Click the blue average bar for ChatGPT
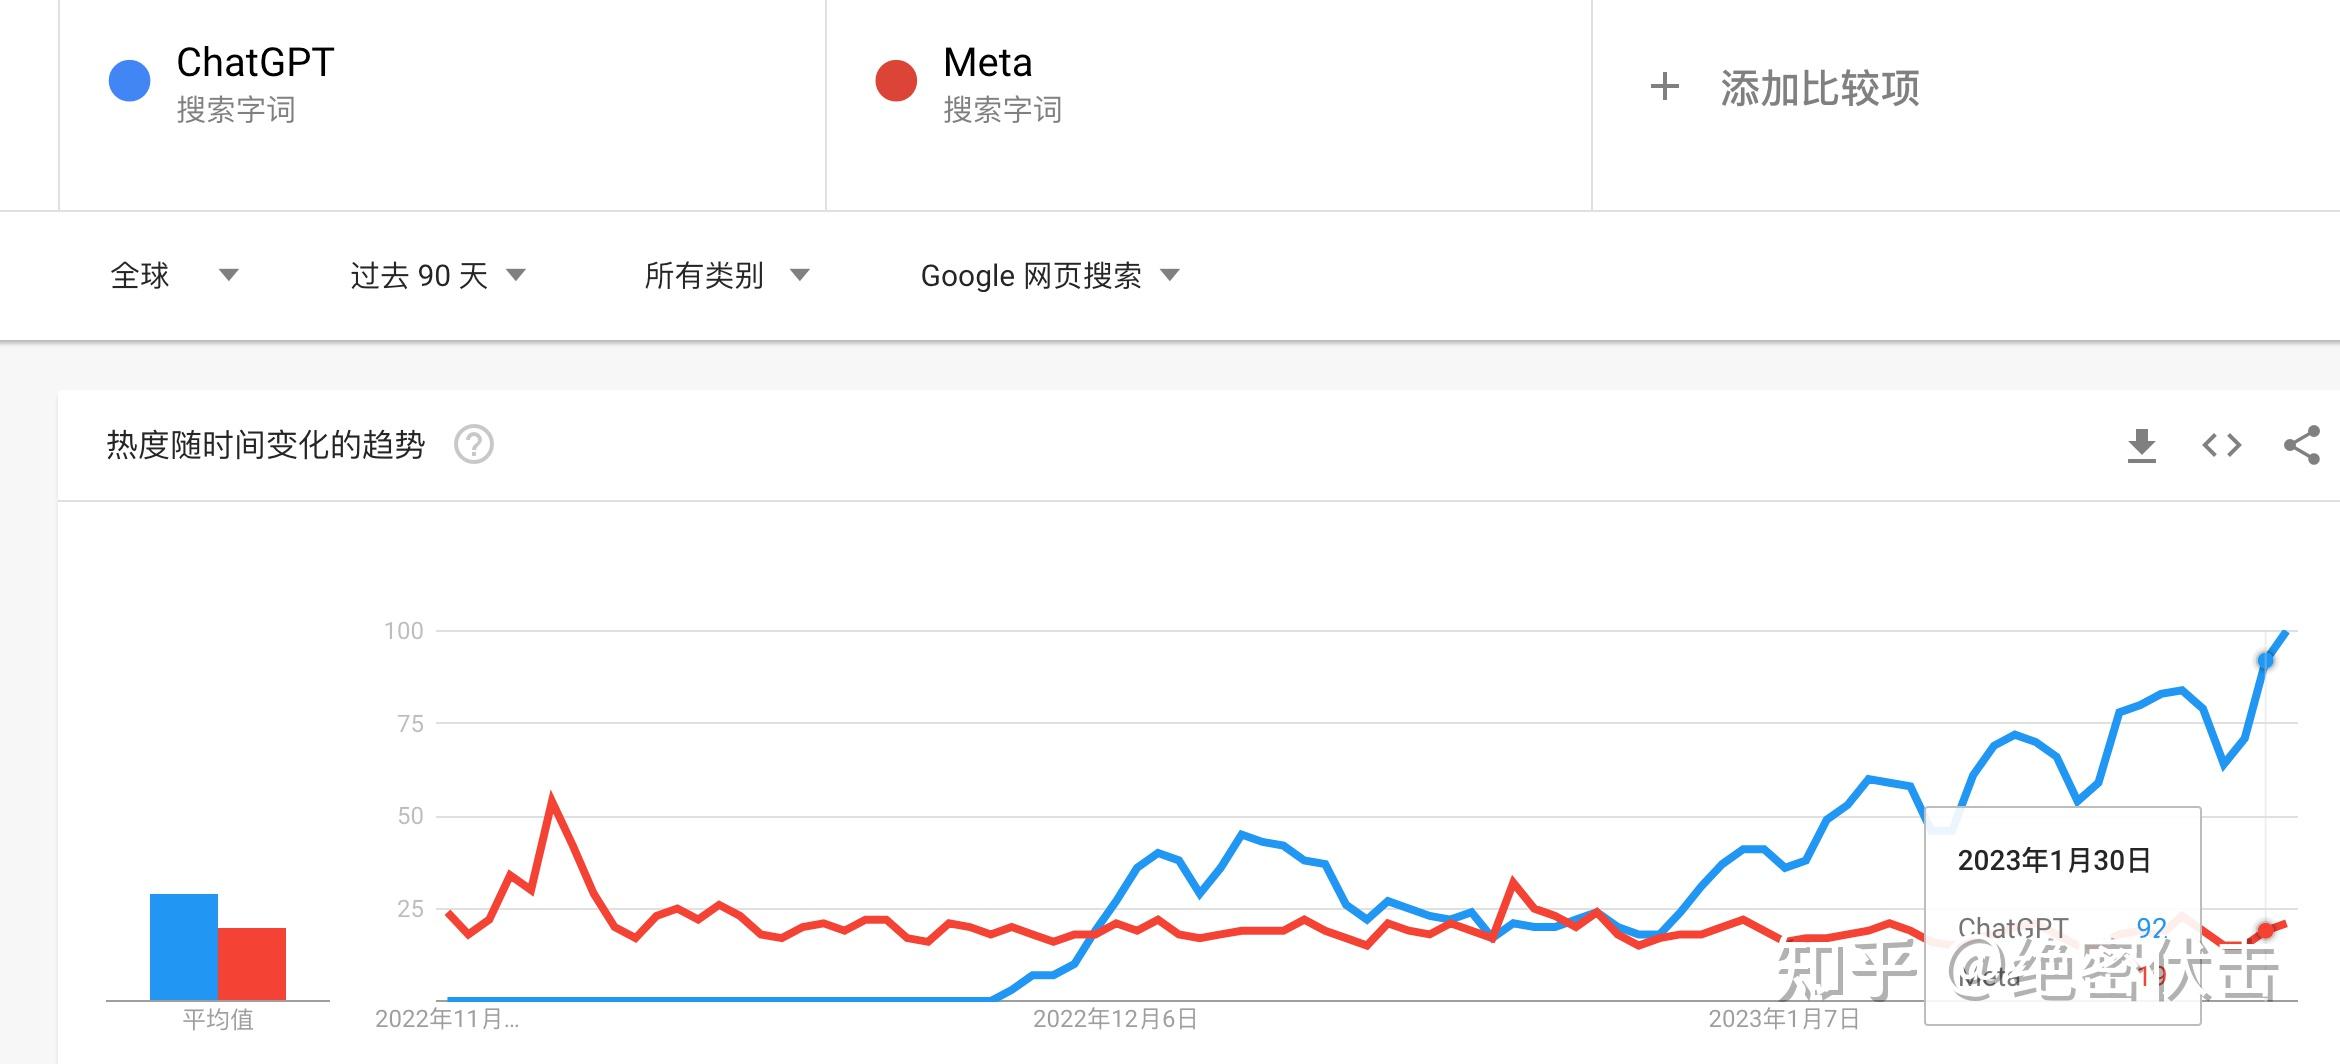2340x1064 pixels. click(x=184, y=947)
